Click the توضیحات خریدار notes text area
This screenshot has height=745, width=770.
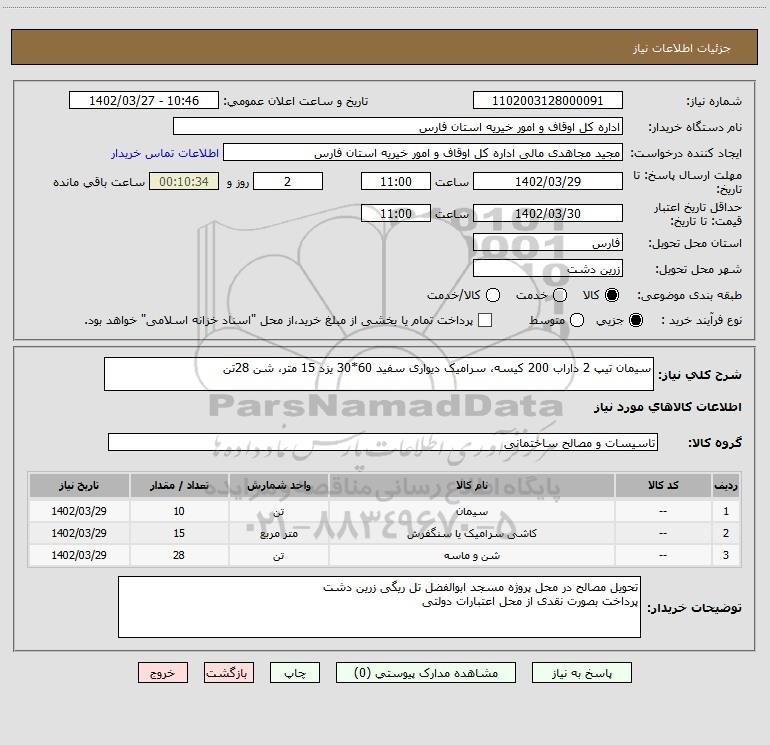pos(379,607)
